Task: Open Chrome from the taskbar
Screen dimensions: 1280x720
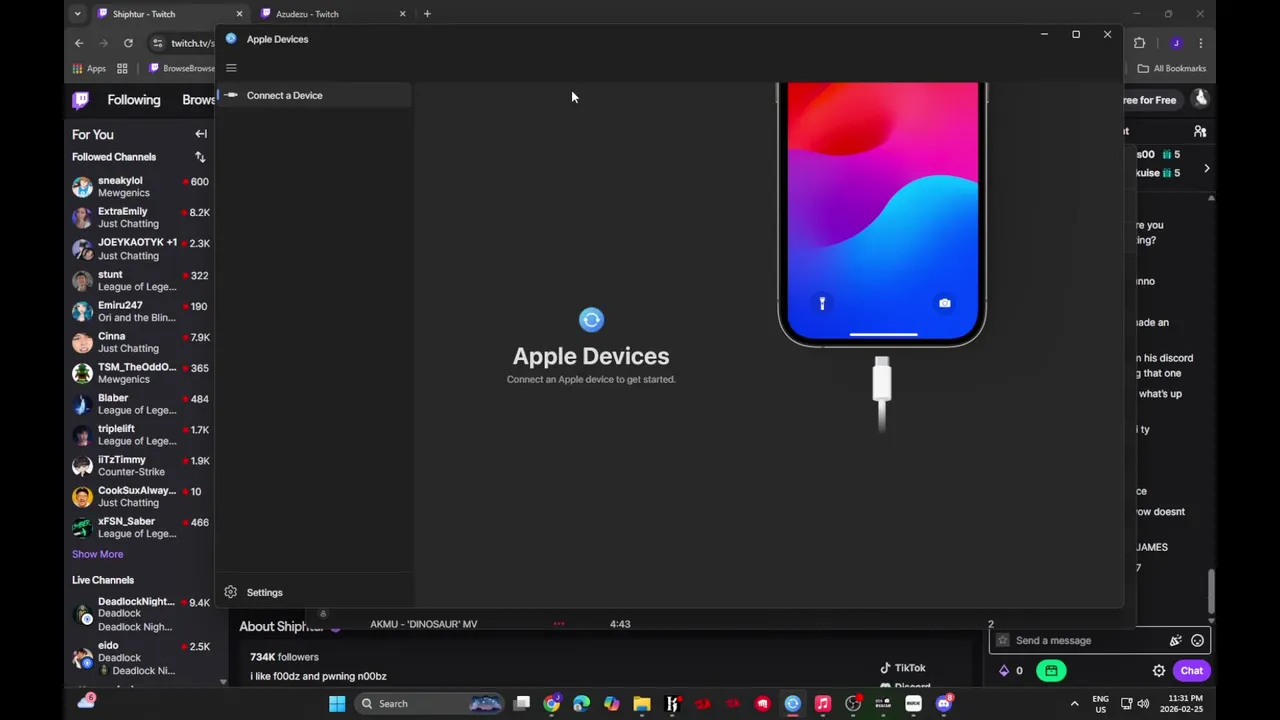Action: click(x=551, y=703)
